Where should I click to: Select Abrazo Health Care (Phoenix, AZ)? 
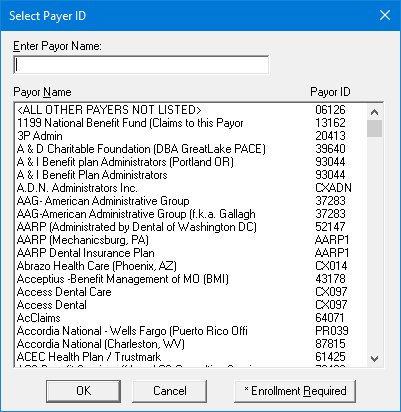pyautogui.click(x=191, y=266)
